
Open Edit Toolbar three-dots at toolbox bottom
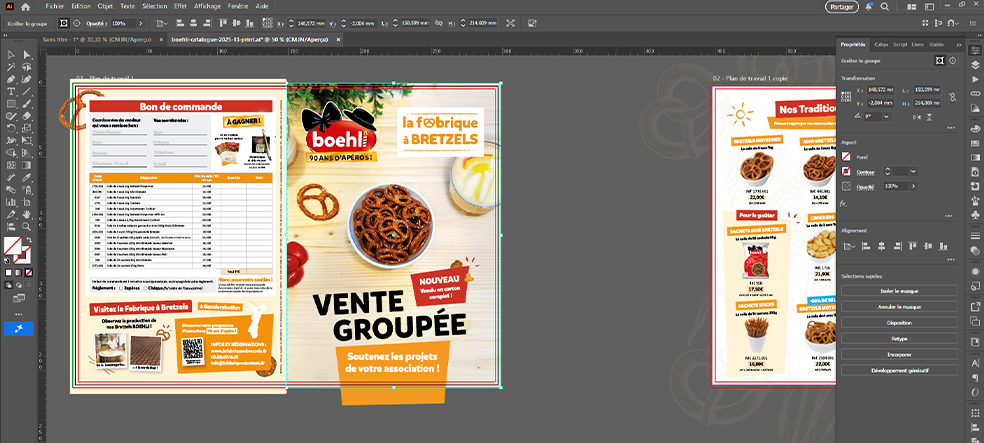point(18,312)
